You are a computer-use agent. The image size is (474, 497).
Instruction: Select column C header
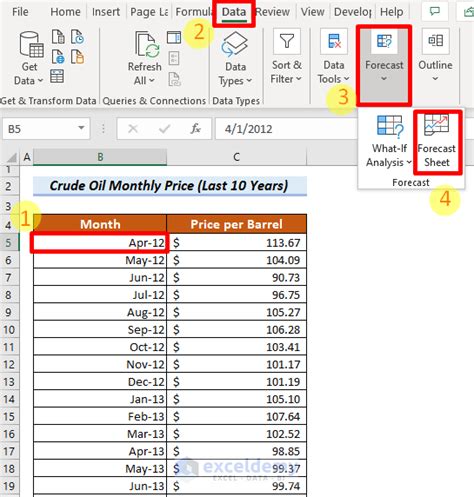pyautogui.click(x=236, y=157)
